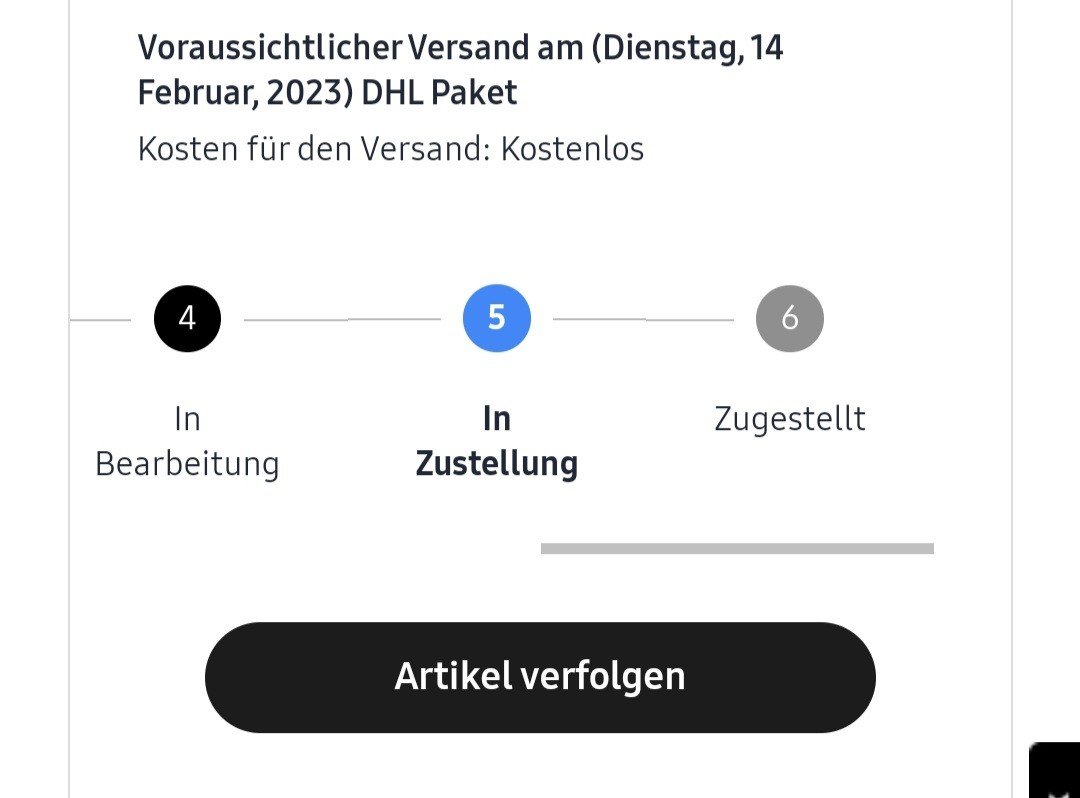Click the gray horizontal scrollbar under the steps

point(737,548)
